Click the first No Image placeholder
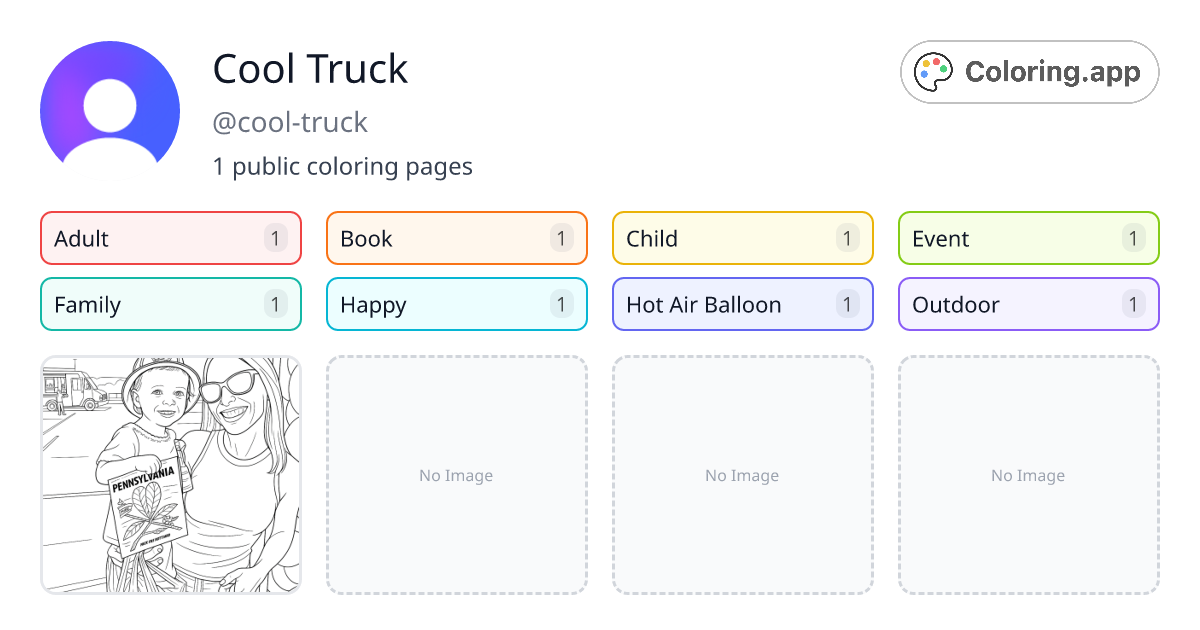The image size is (1200, 630). coord(456,475)
